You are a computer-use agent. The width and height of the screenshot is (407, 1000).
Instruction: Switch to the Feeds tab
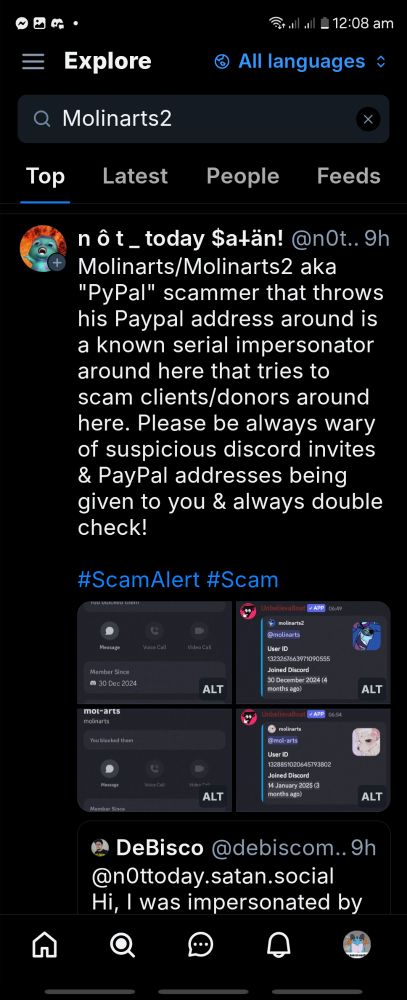pos(348,176)
